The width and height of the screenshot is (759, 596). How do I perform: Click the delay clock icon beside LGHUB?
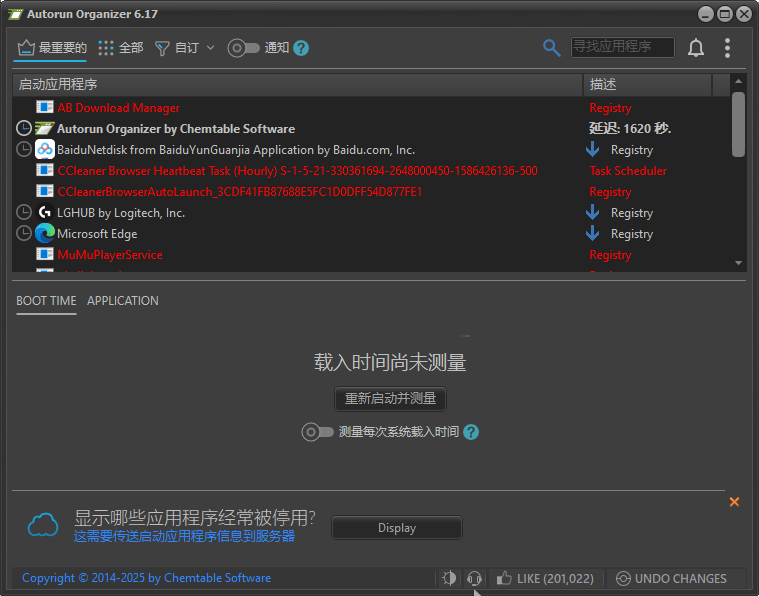(24, 213)
